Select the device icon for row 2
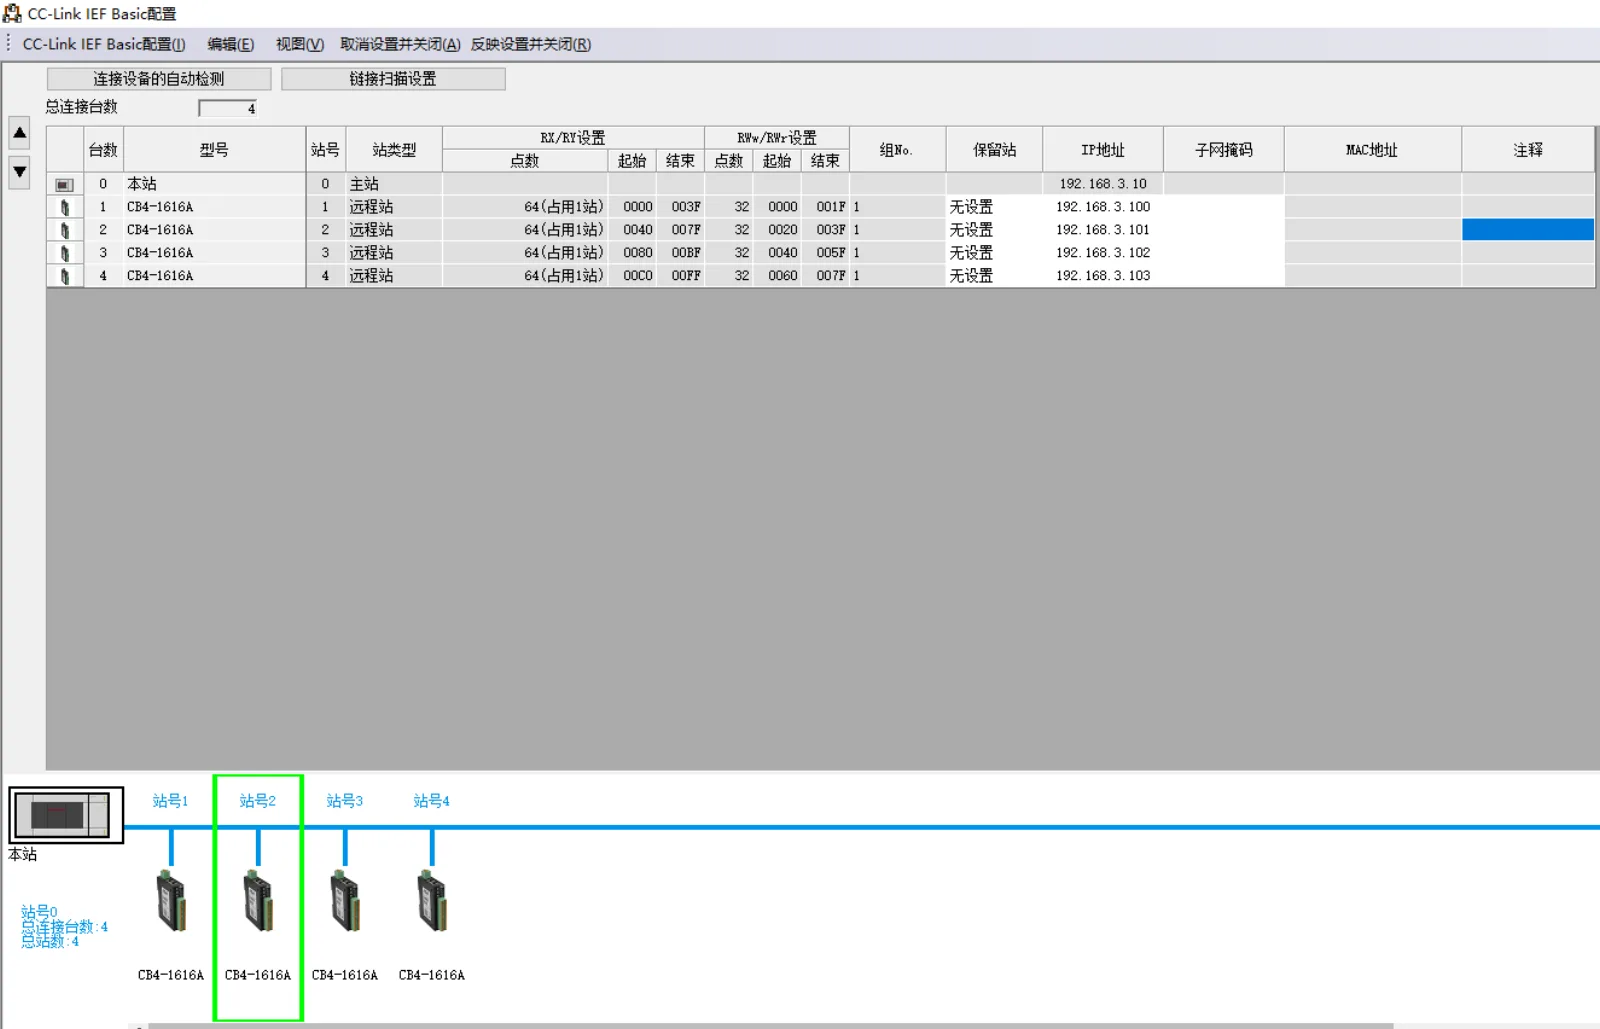This screenshot has height=1029, width=1600. (x=65, y=230)
